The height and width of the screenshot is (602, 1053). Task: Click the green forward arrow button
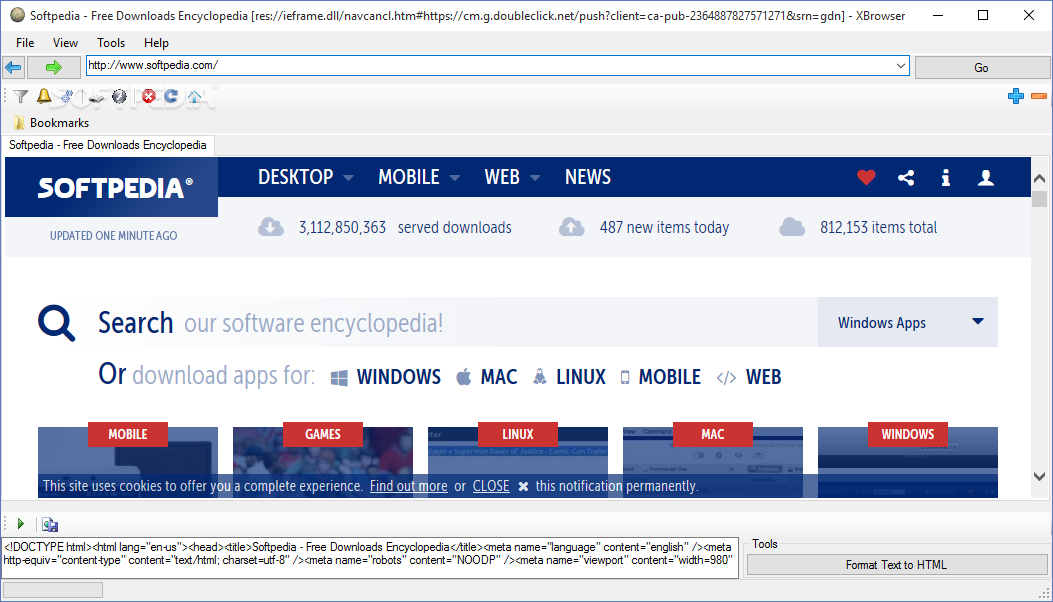pos(54,67)
